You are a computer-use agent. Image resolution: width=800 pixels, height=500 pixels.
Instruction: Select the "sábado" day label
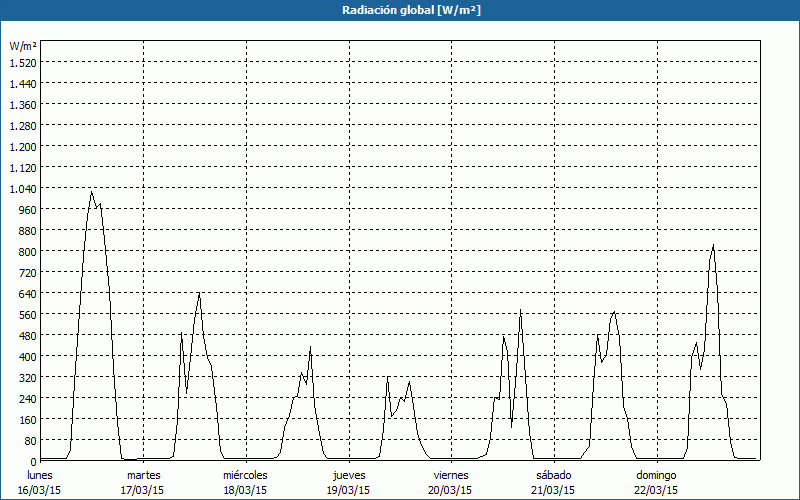tap(553, 474)
